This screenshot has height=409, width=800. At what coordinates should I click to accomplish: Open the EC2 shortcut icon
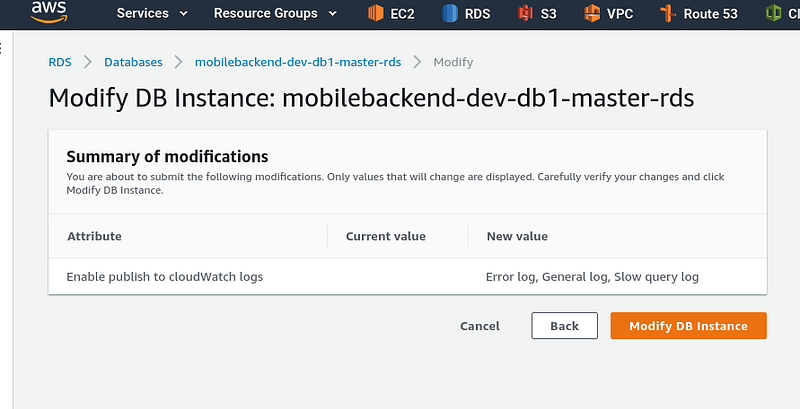[376, 13]
